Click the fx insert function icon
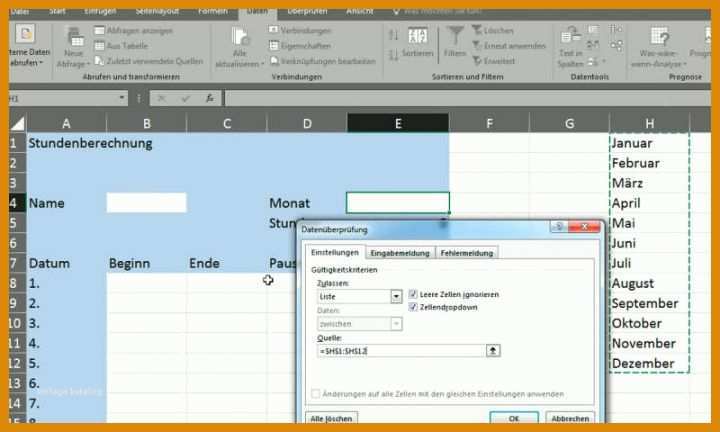 209,98
